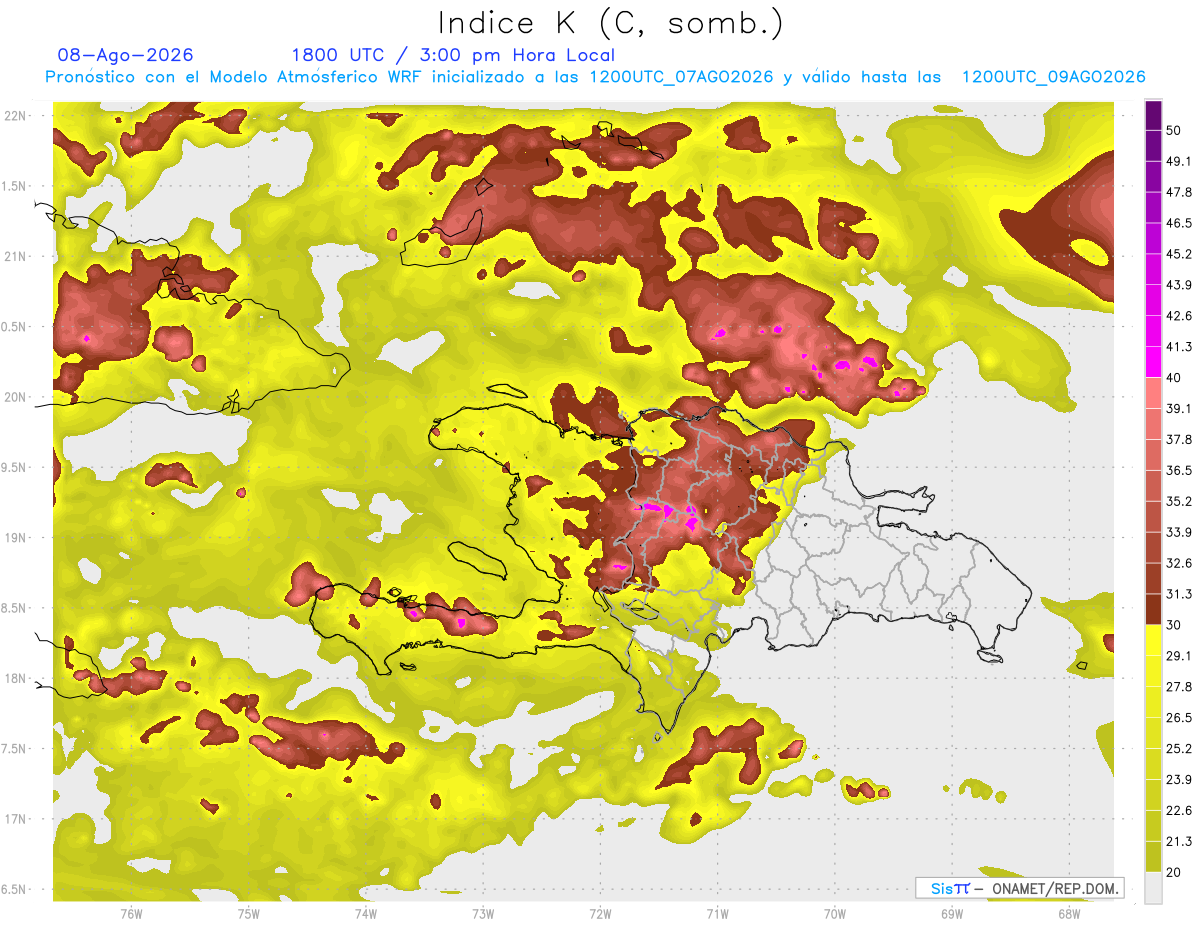Viewport: 1200px width, 927px height.
Task: Click the '70W' longitude axis label
Action: (x=835, y=914)
